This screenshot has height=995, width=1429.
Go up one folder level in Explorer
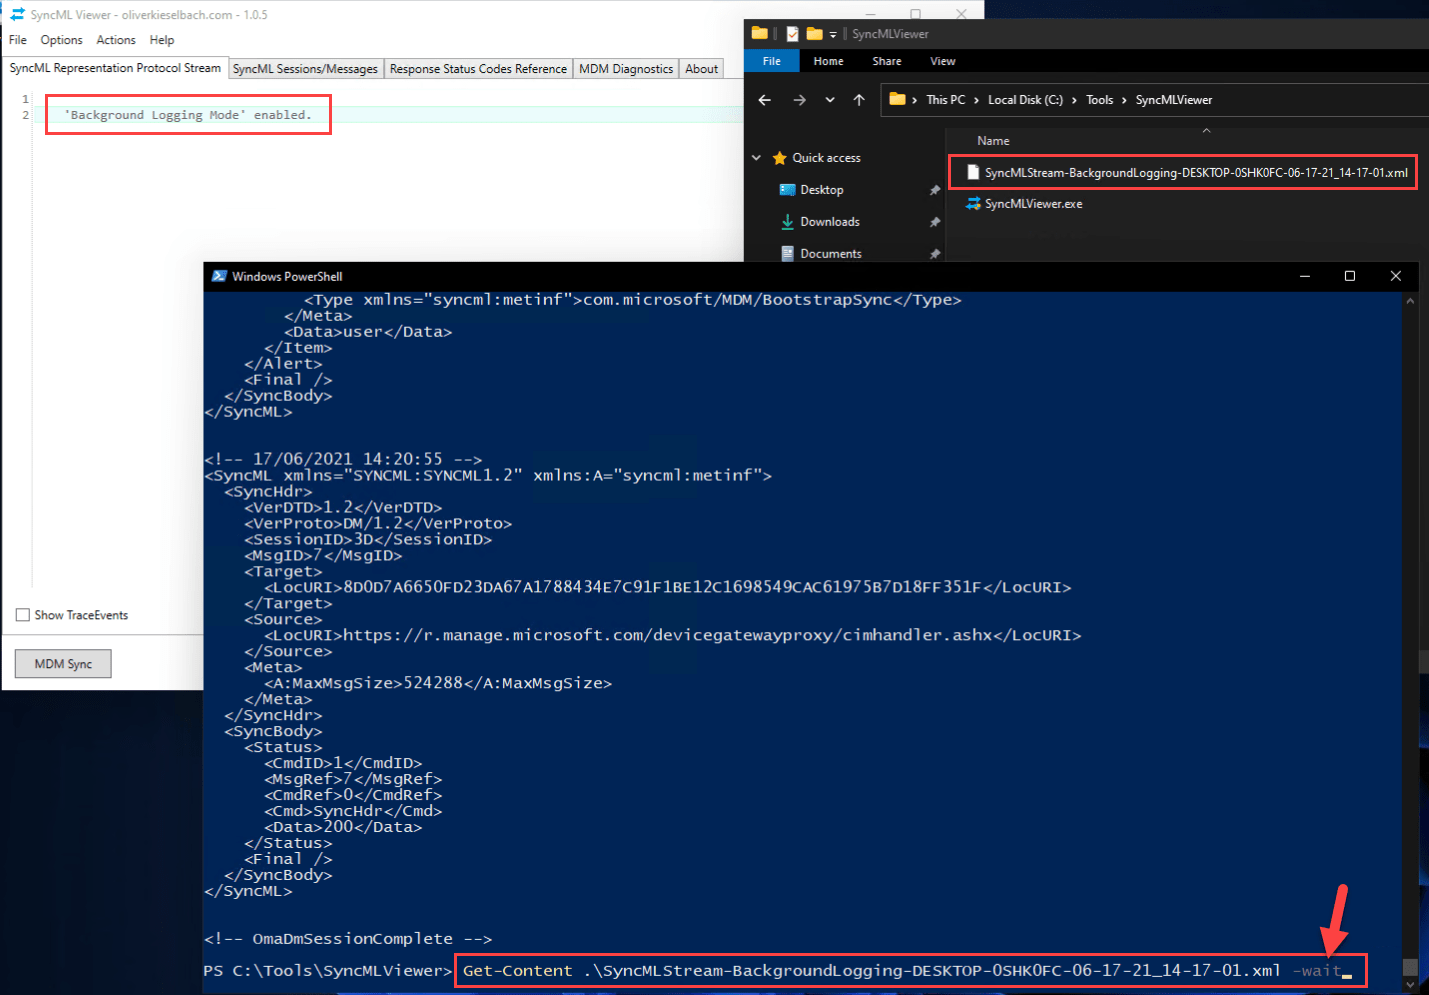tap(859, 100)
